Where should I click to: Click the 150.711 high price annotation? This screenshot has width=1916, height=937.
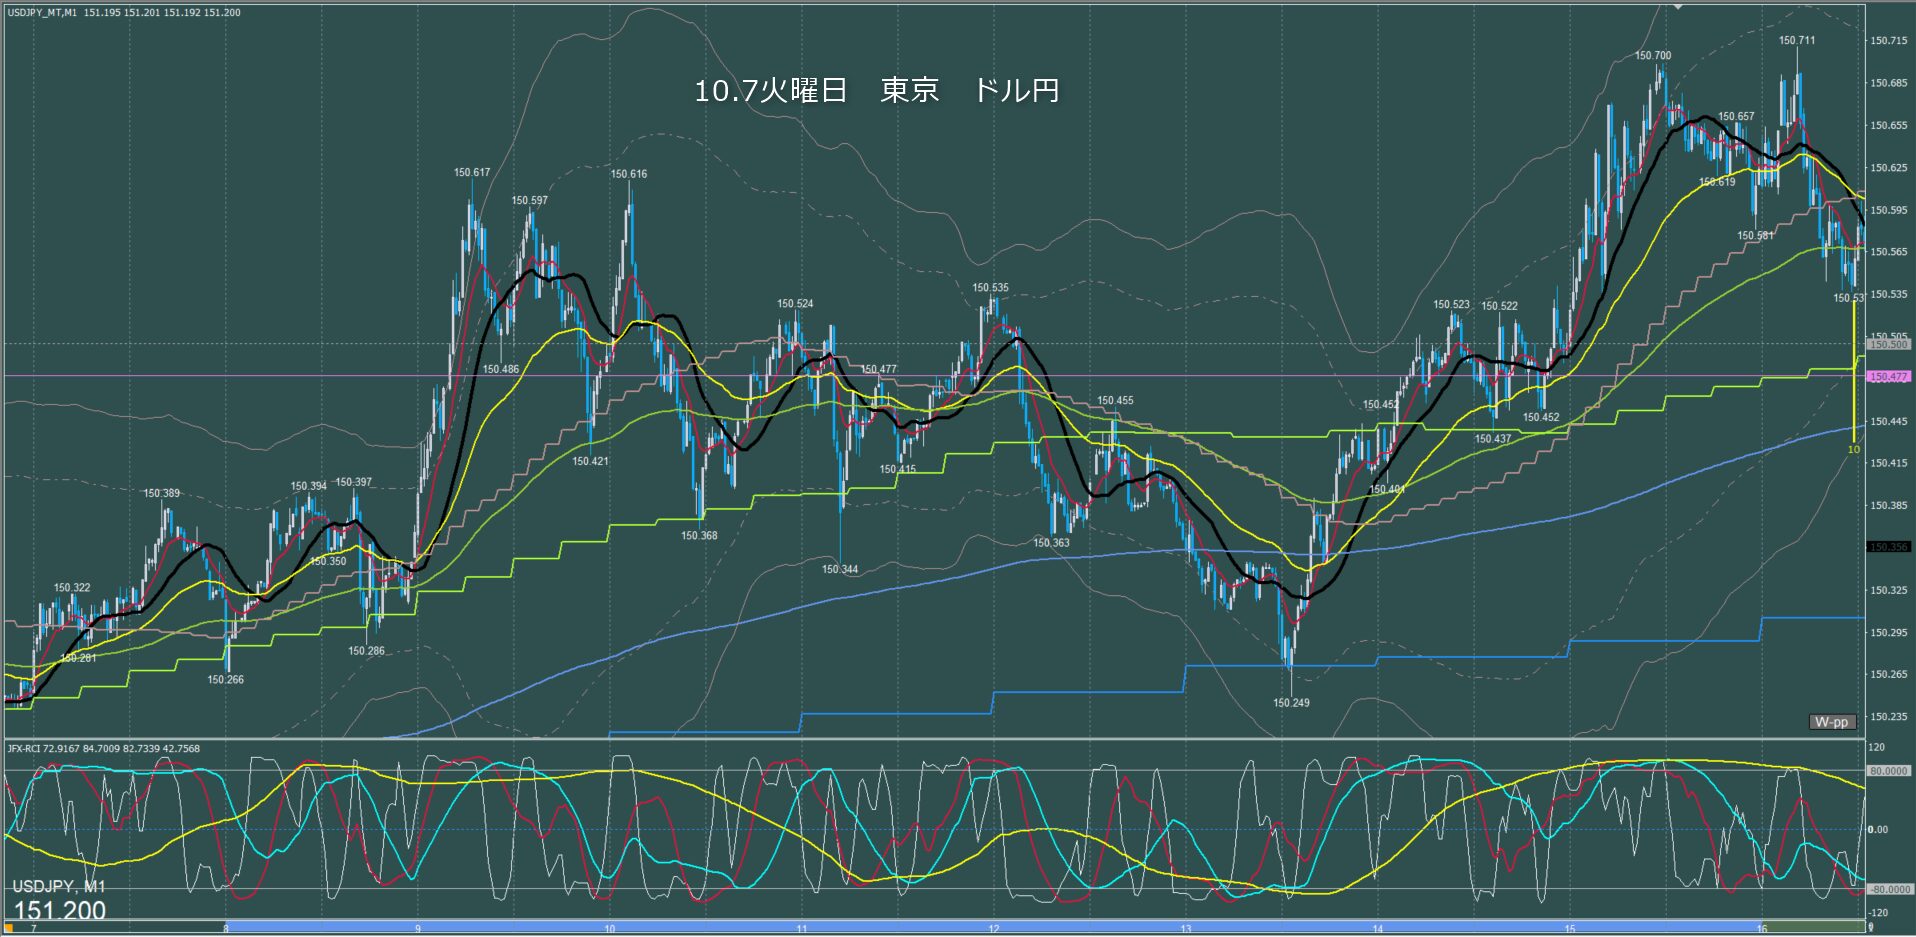pyautogui.click(x=1796, y=41)
